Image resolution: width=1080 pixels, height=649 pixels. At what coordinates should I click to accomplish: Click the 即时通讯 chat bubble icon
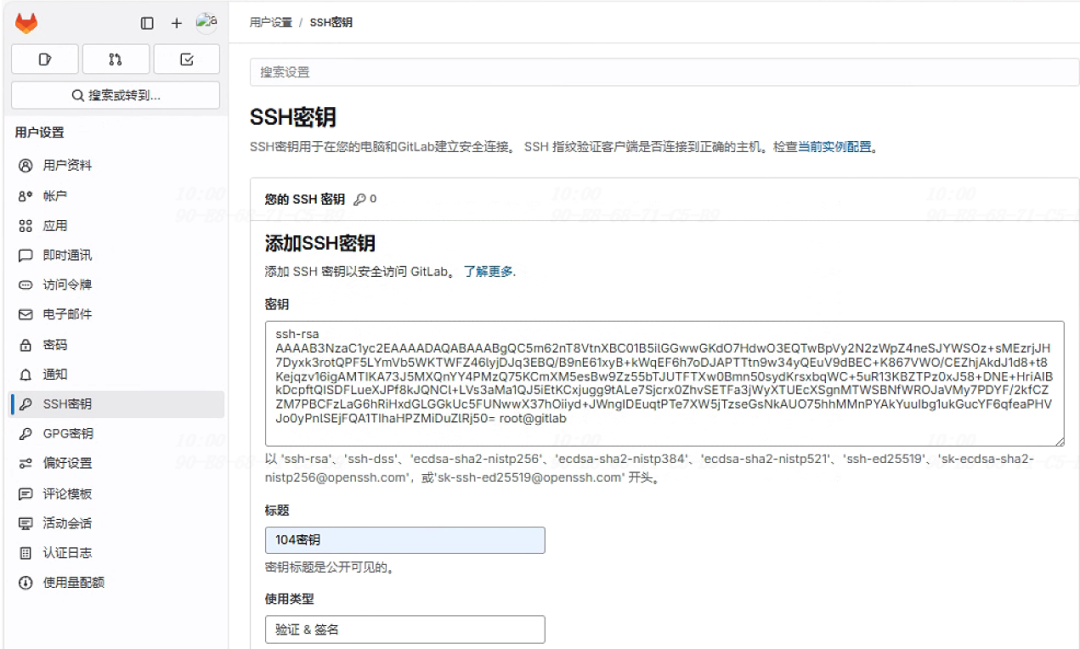coord(25,256)
